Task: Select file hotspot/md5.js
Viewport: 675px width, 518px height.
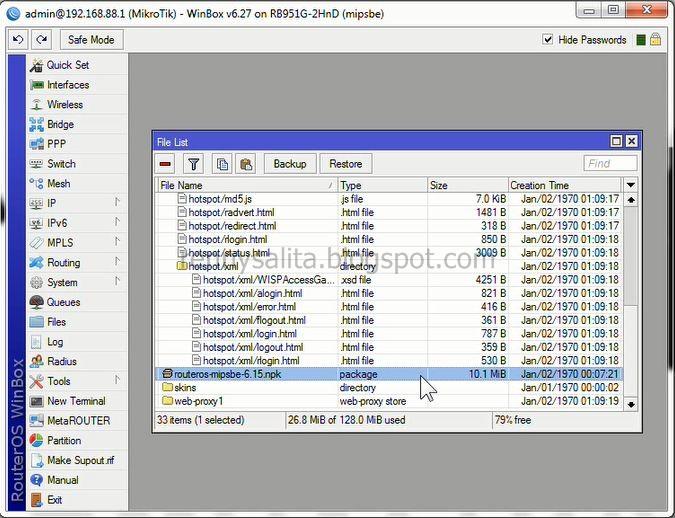Action: point(389,199)
